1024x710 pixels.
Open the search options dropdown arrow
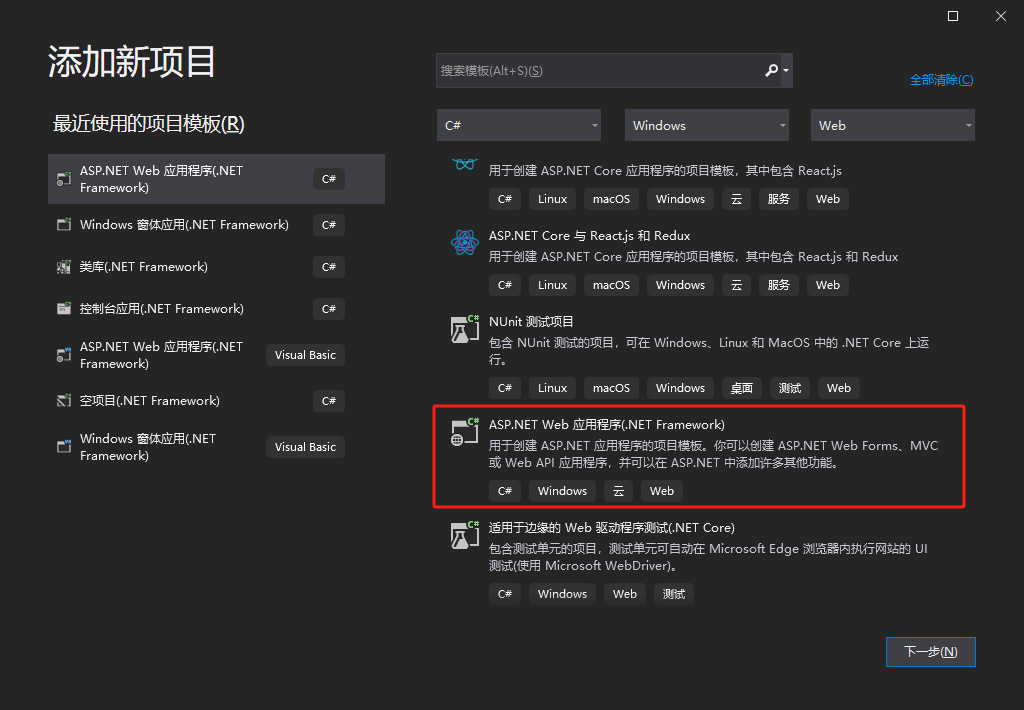point(786,71)
